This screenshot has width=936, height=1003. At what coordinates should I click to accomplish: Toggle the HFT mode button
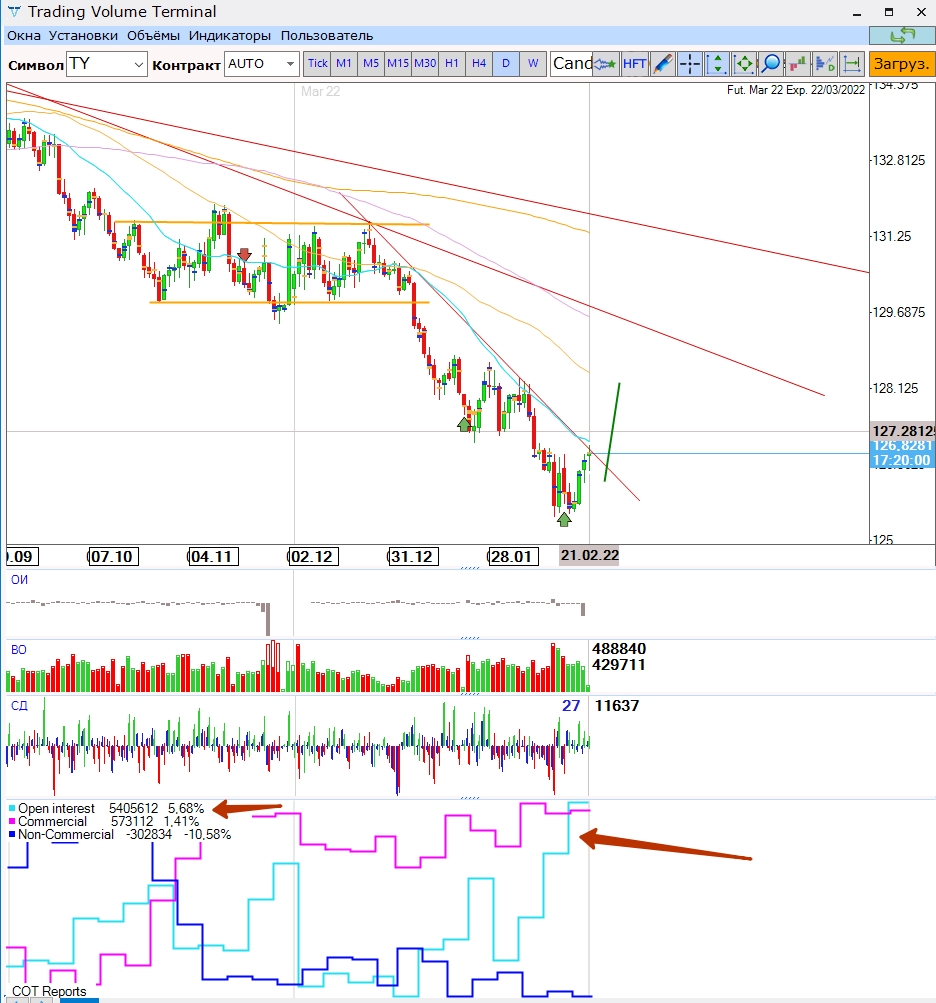click(634, 64)
